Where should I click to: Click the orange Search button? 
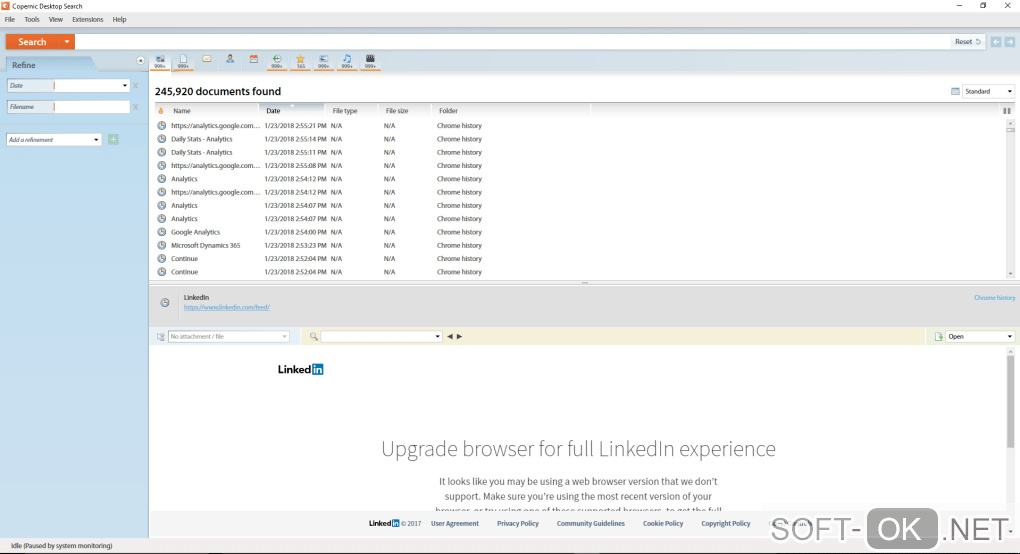point(33,42)
